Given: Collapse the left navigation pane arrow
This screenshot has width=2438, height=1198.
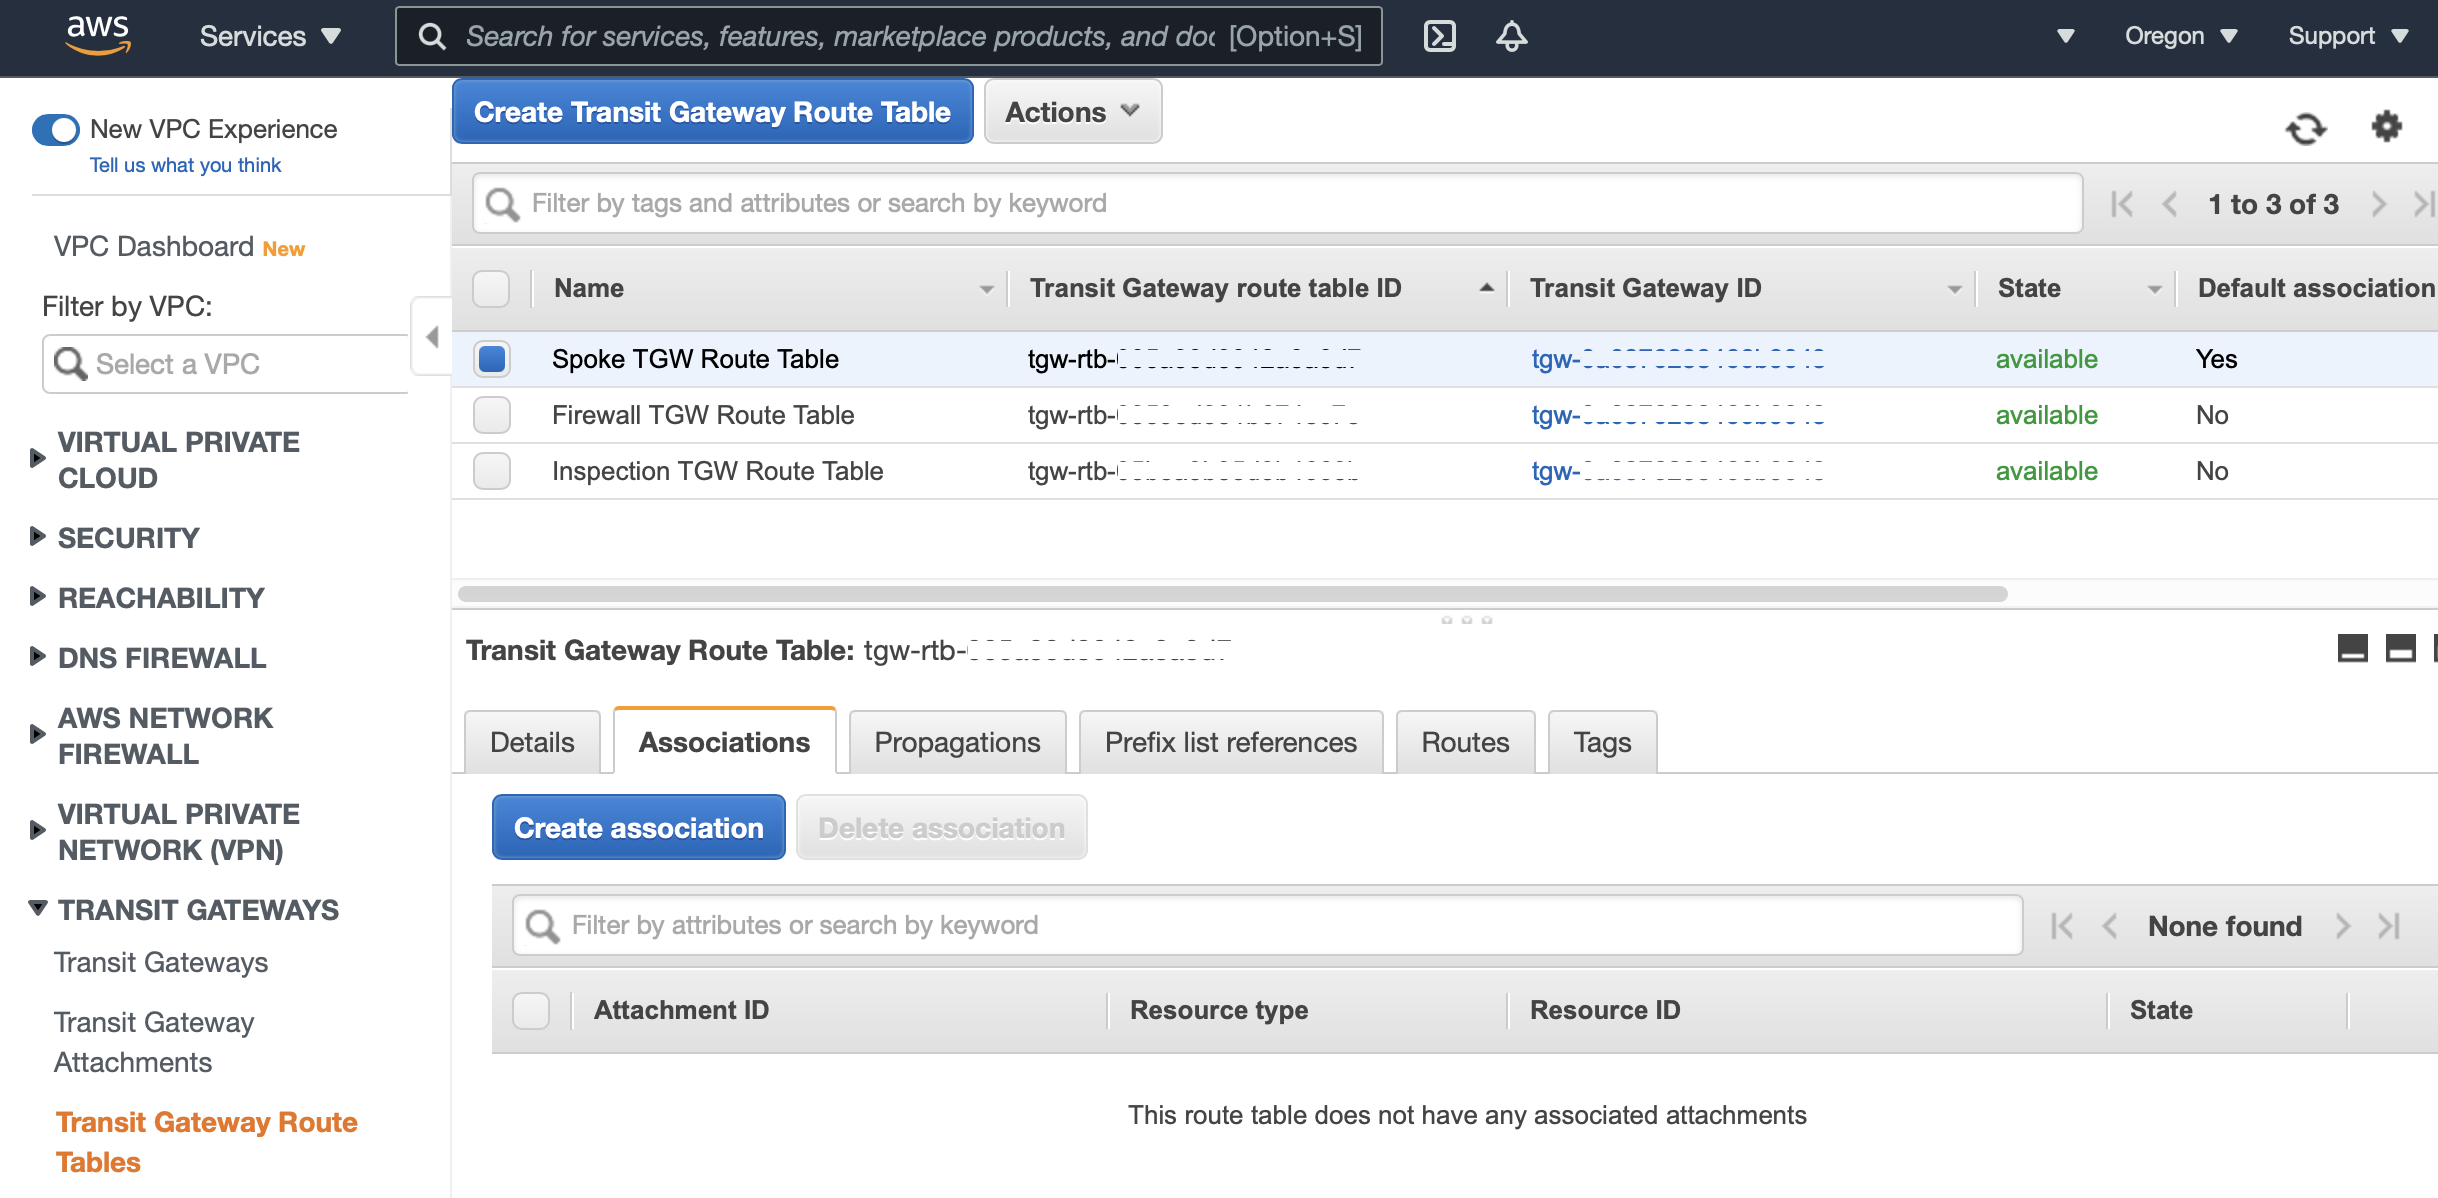Looking at the screenshot, I should [432, 337].
